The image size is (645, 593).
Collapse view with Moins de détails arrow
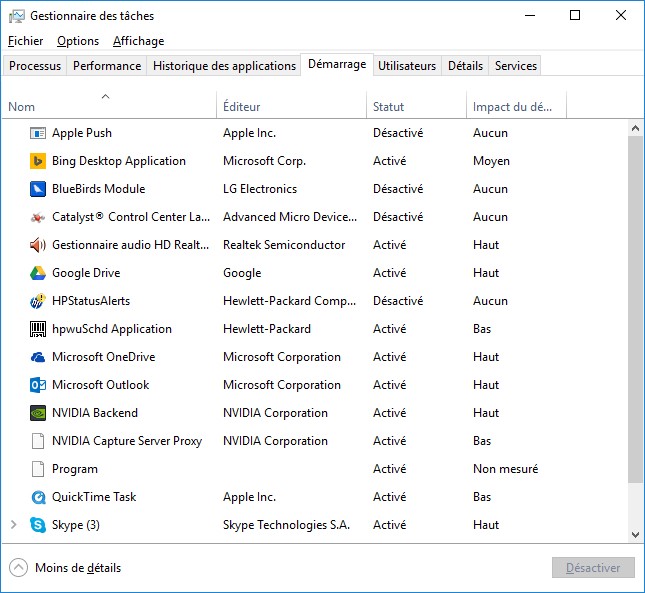18,568
